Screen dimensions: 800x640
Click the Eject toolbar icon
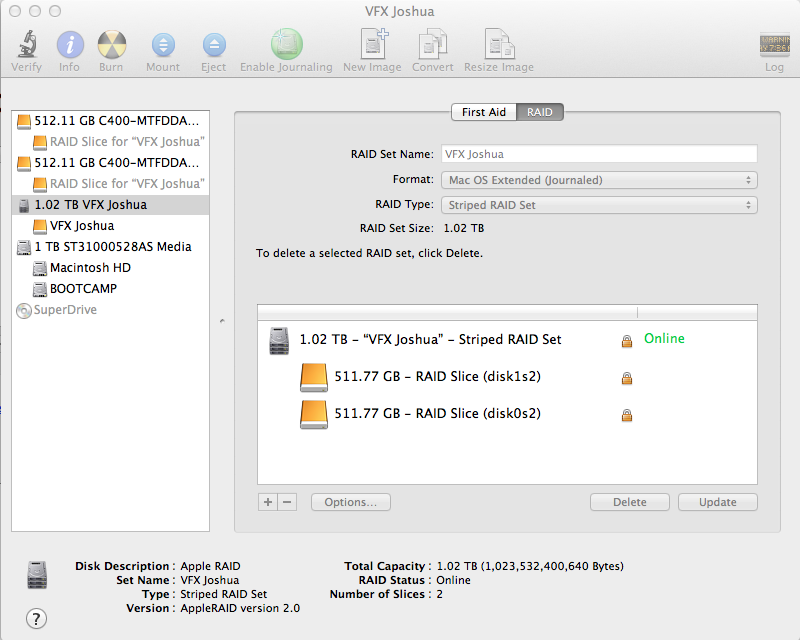tap(214, 45)
